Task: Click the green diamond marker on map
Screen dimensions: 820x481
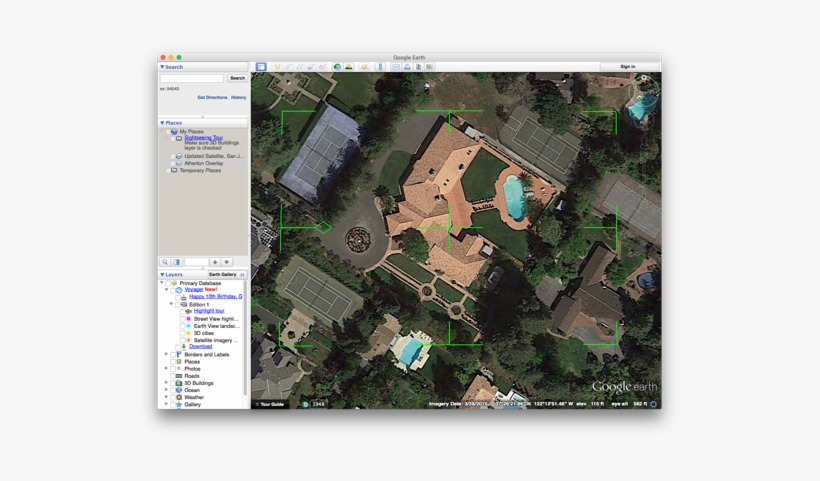Action: coord(323,227)
